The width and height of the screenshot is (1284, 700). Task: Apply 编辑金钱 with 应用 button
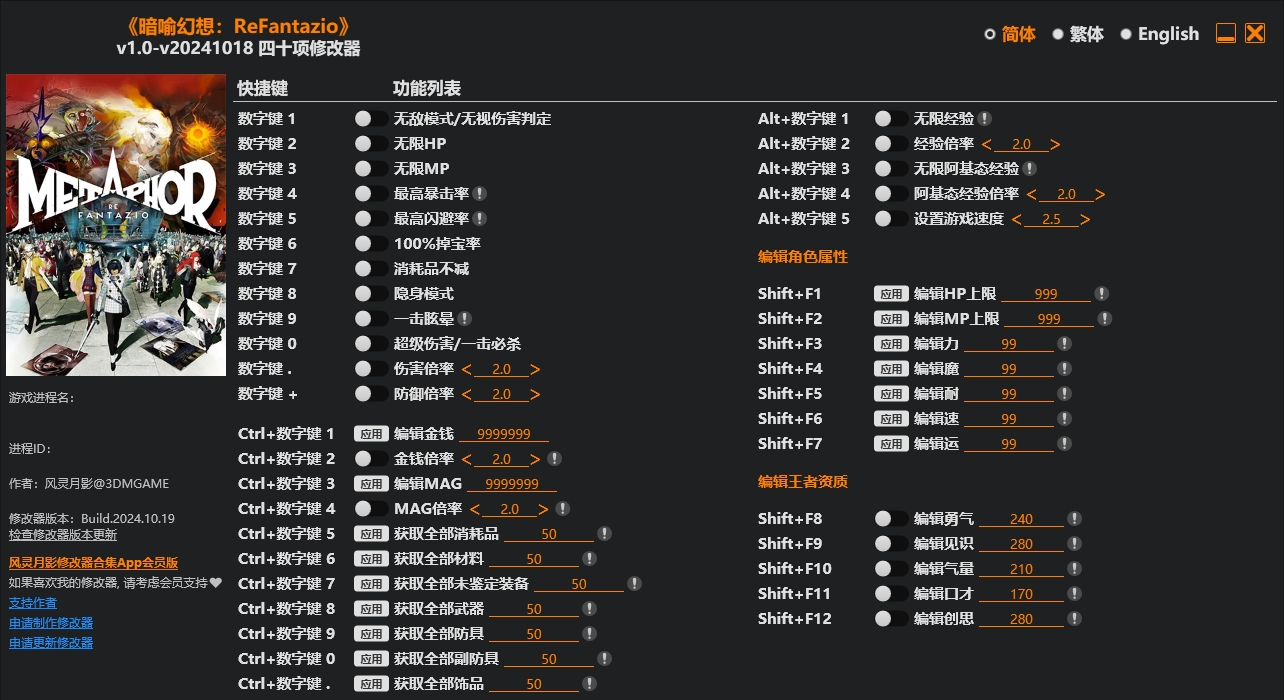tap(371, 434)
